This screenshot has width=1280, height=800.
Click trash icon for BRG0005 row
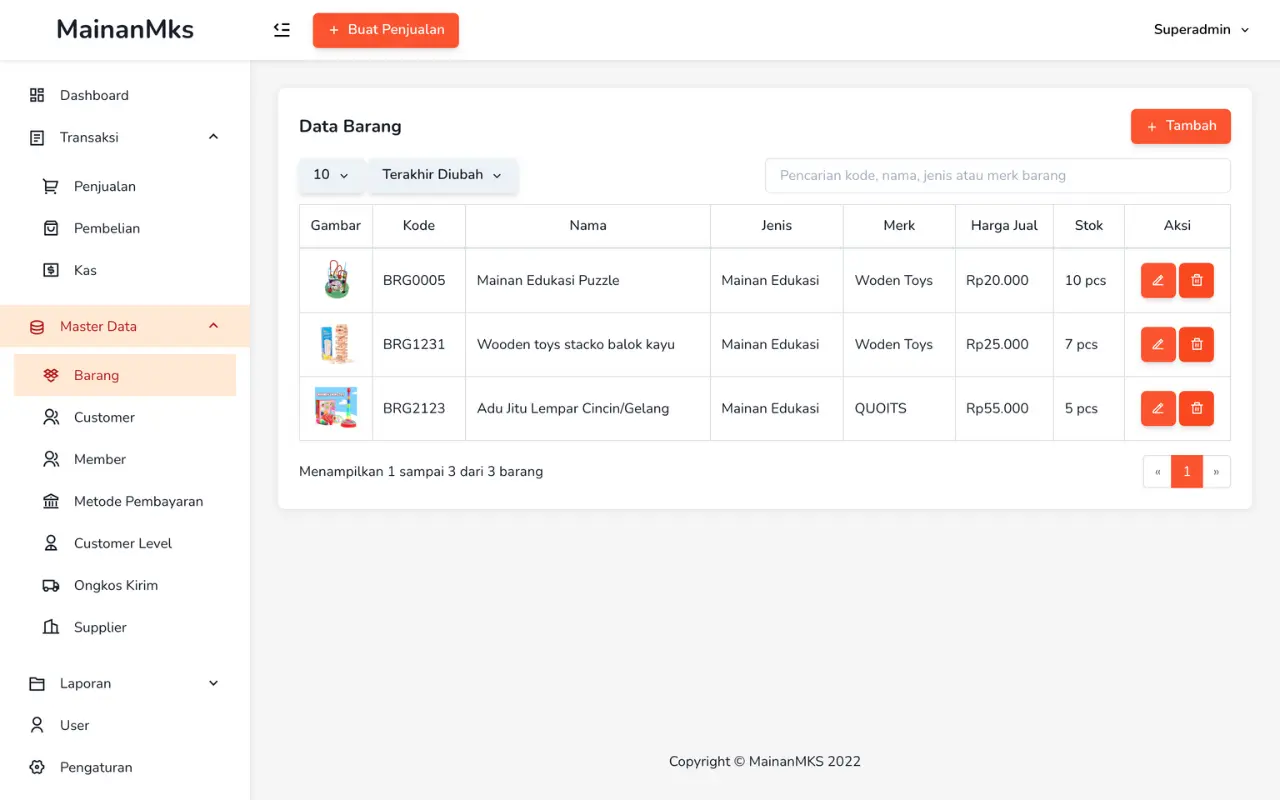coord(1196,281)
